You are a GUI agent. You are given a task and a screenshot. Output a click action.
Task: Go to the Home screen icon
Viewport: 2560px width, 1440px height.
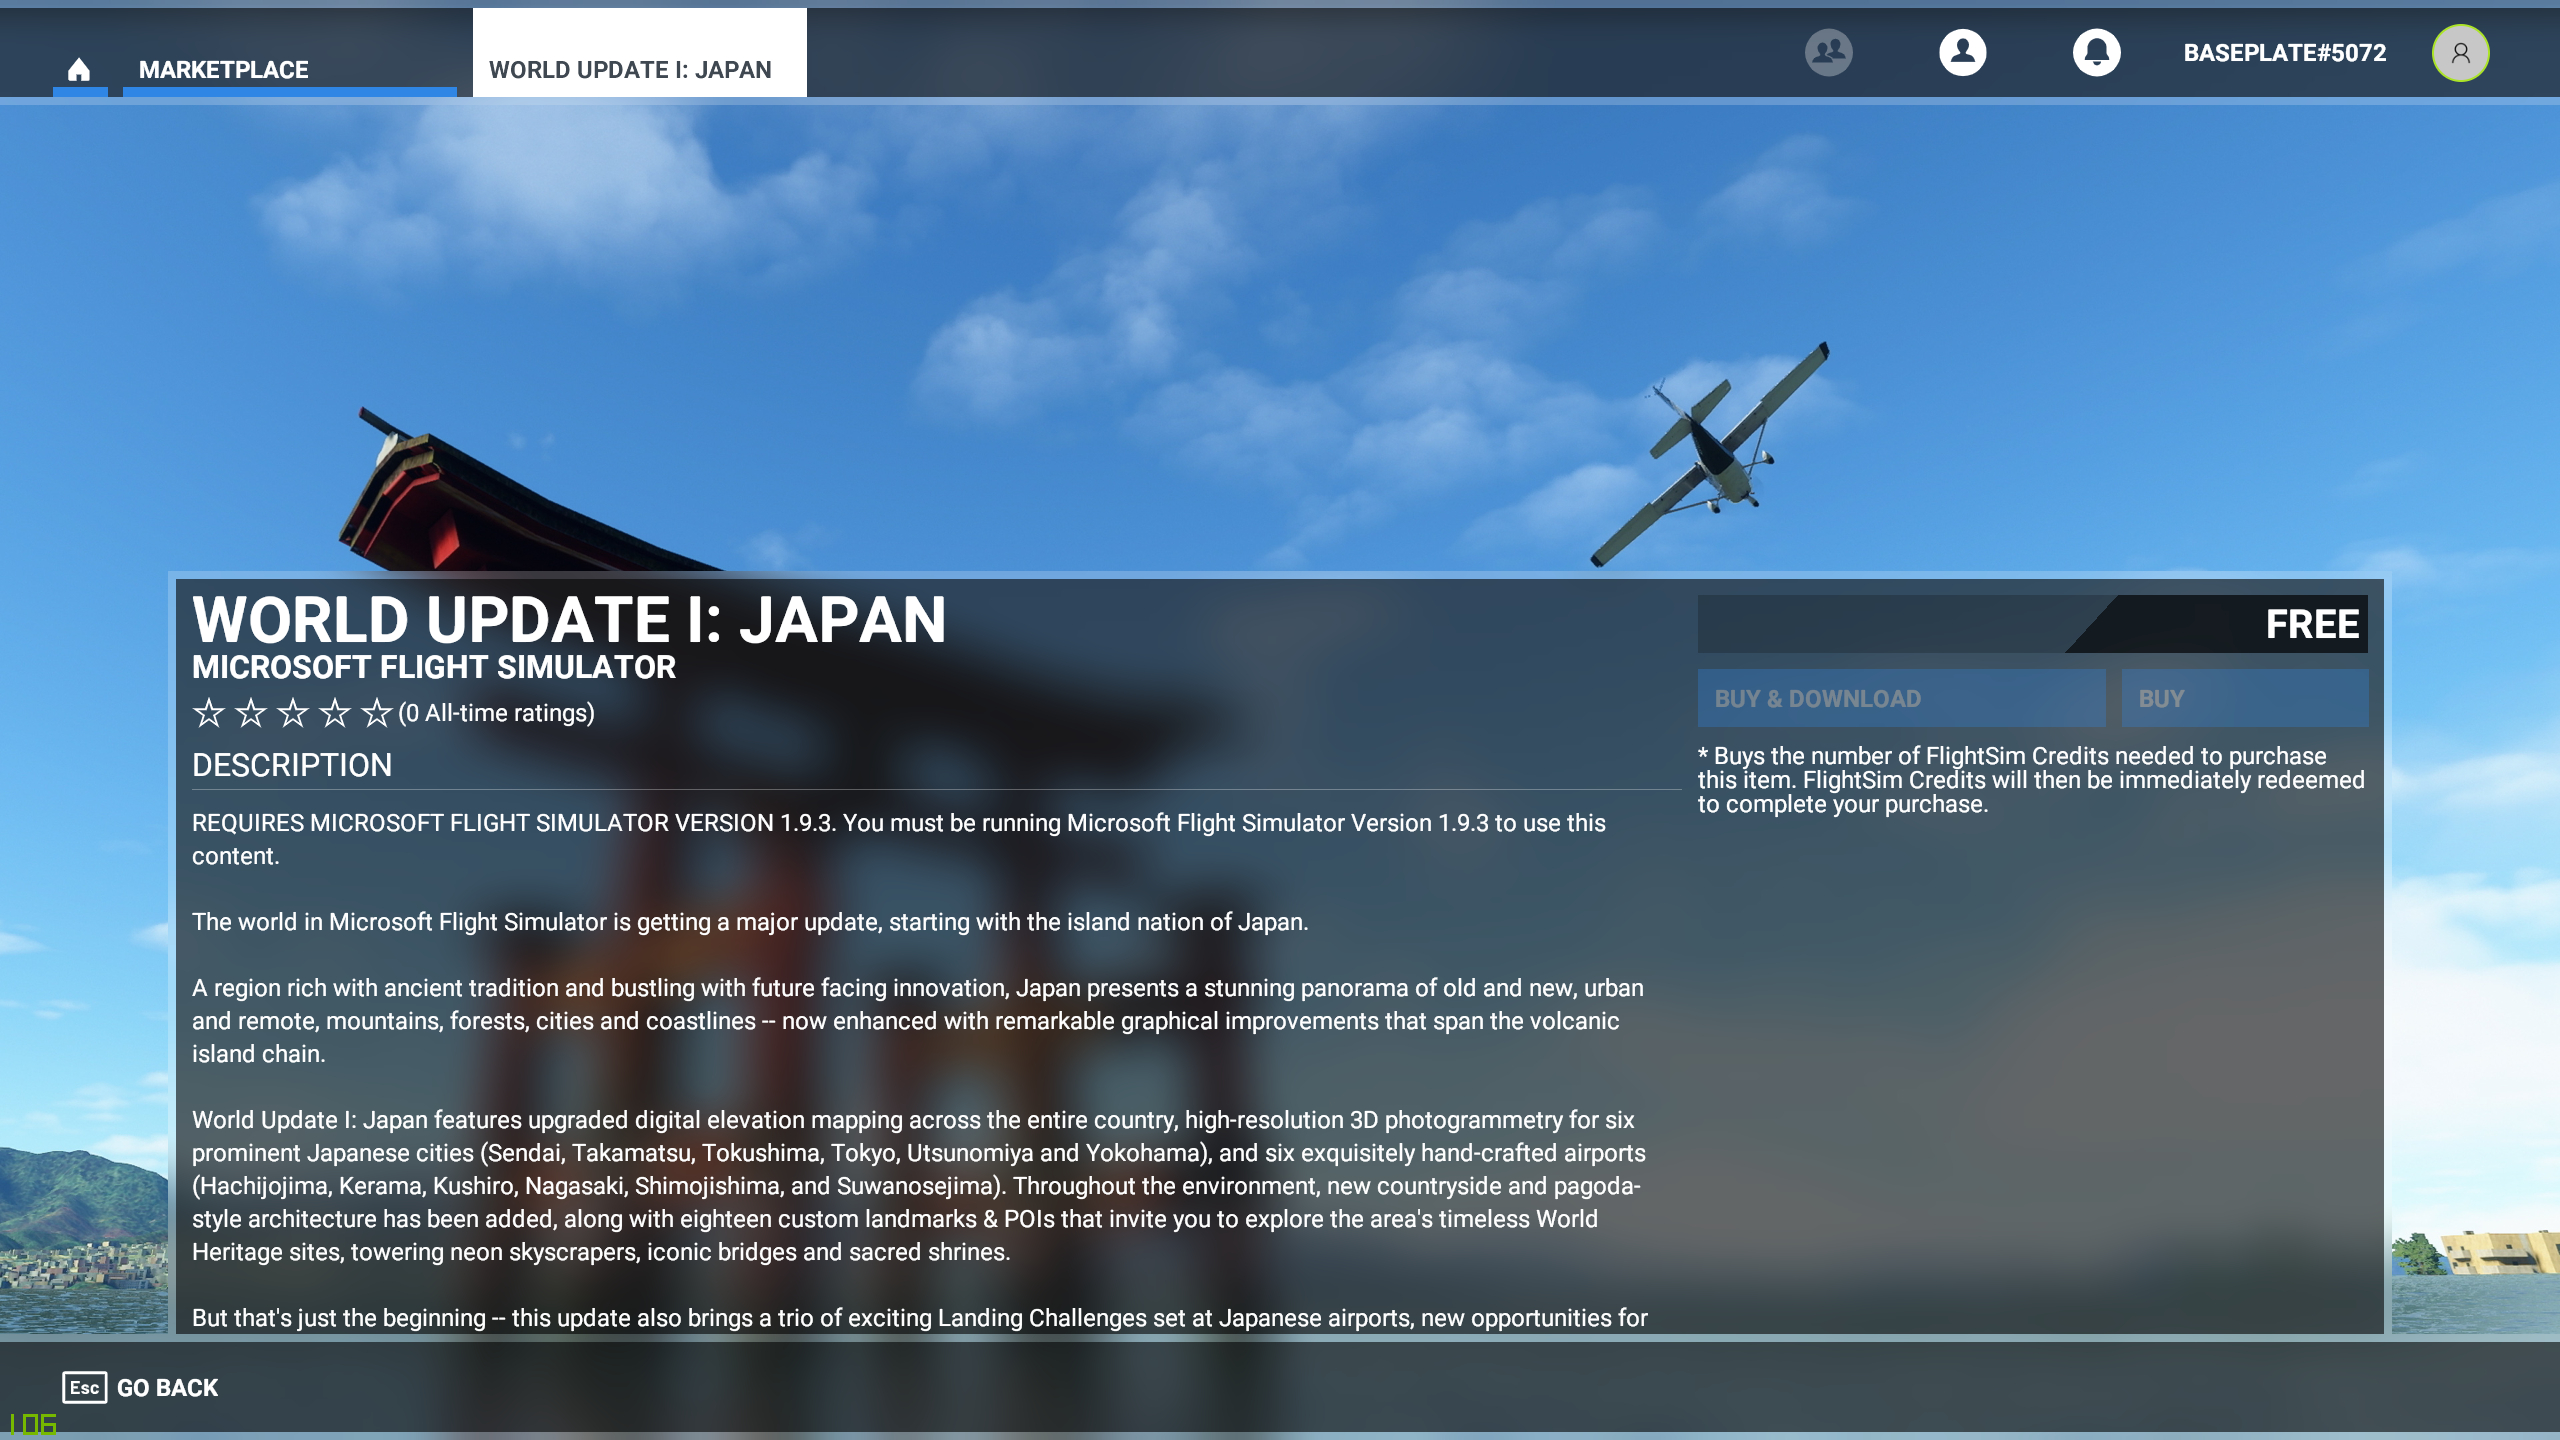coord(79,70)
